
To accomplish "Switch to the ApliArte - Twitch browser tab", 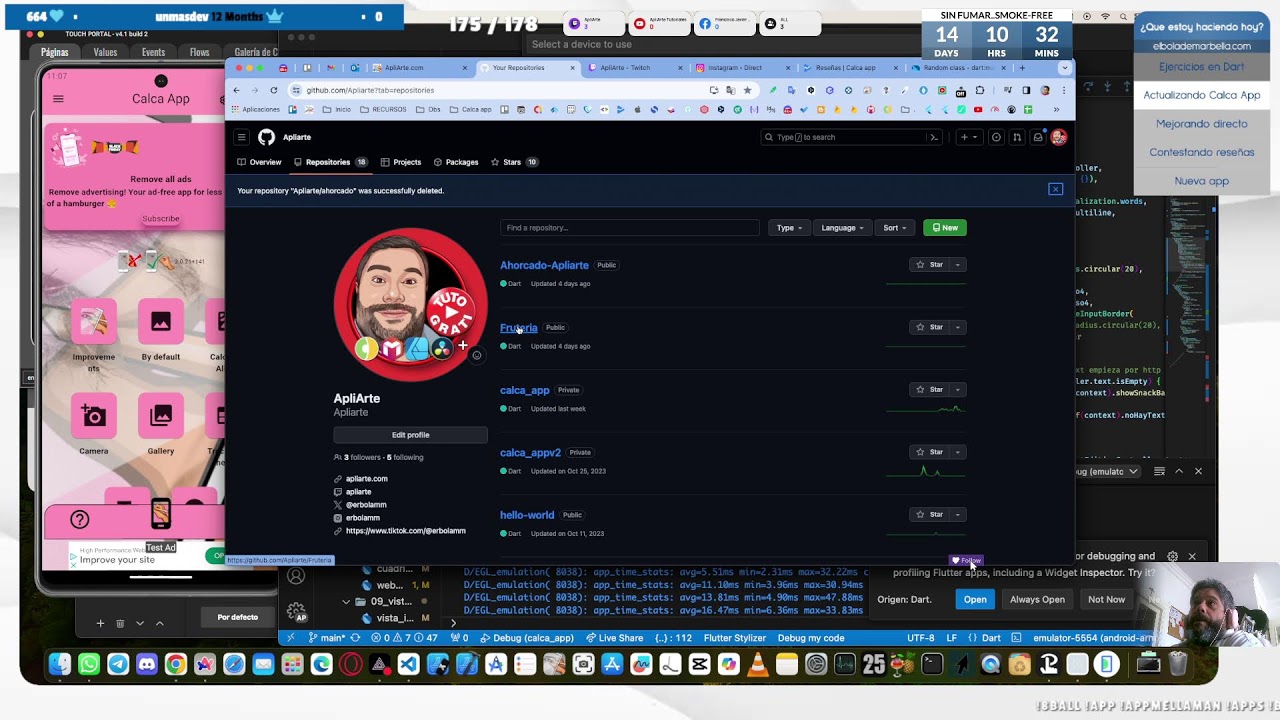I will click(630, 68).
